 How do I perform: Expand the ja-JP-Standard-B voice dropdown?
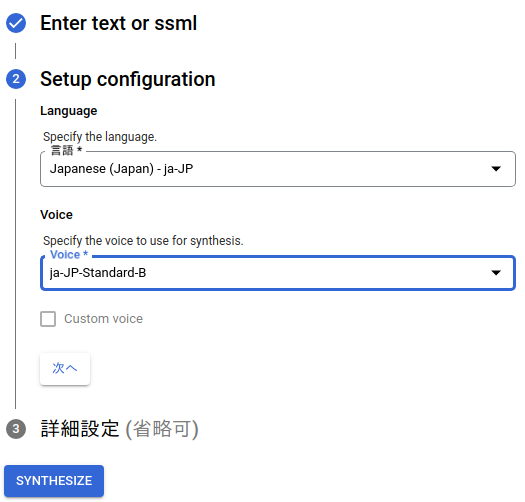coord(278,273)
